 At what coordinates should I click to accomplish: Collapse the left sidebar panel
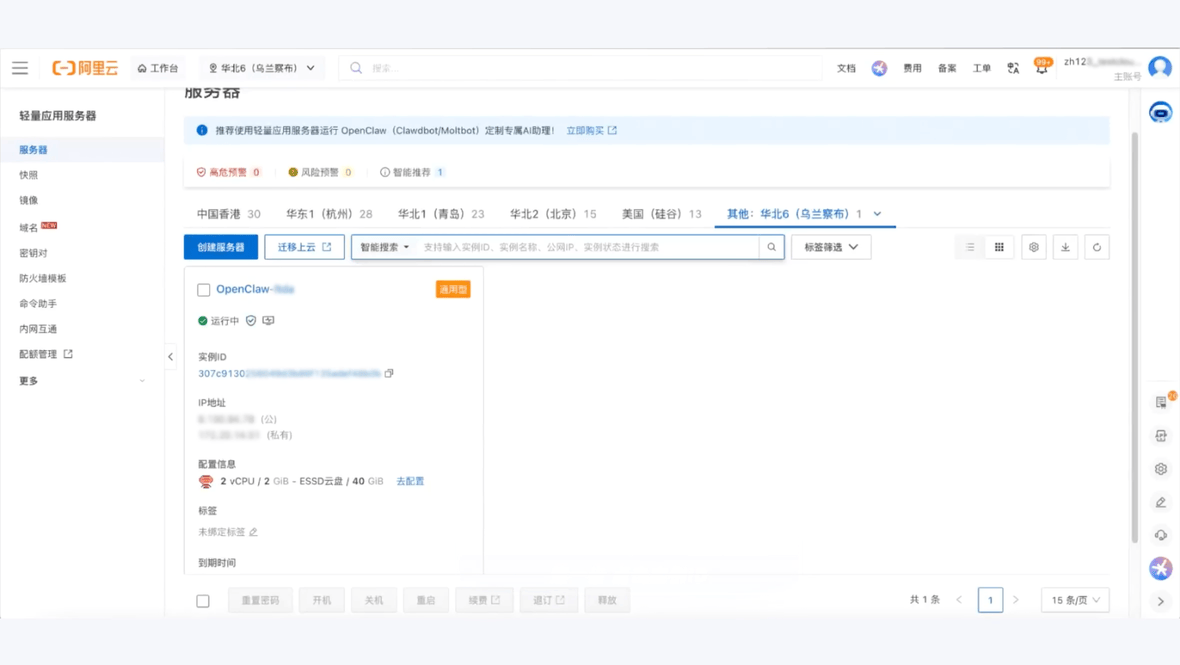tap(170, 357)
